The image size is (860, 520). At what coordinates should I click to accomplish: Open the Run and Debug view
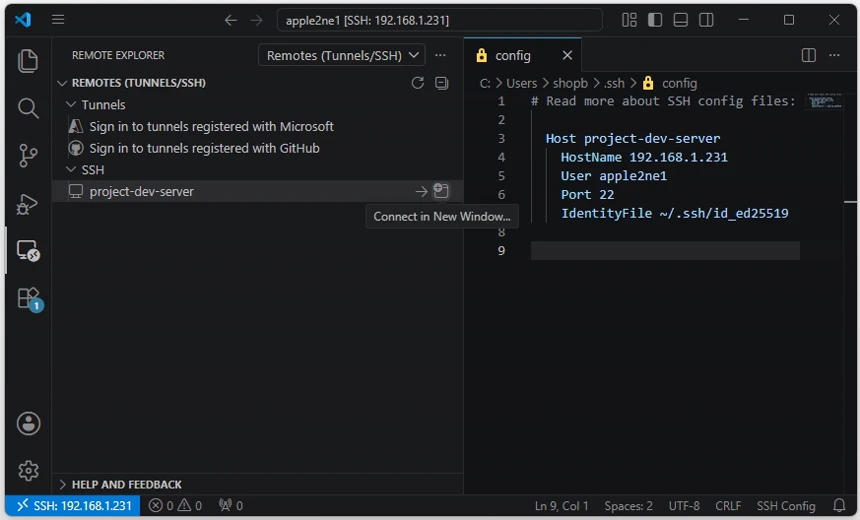[x=27, y=204]
